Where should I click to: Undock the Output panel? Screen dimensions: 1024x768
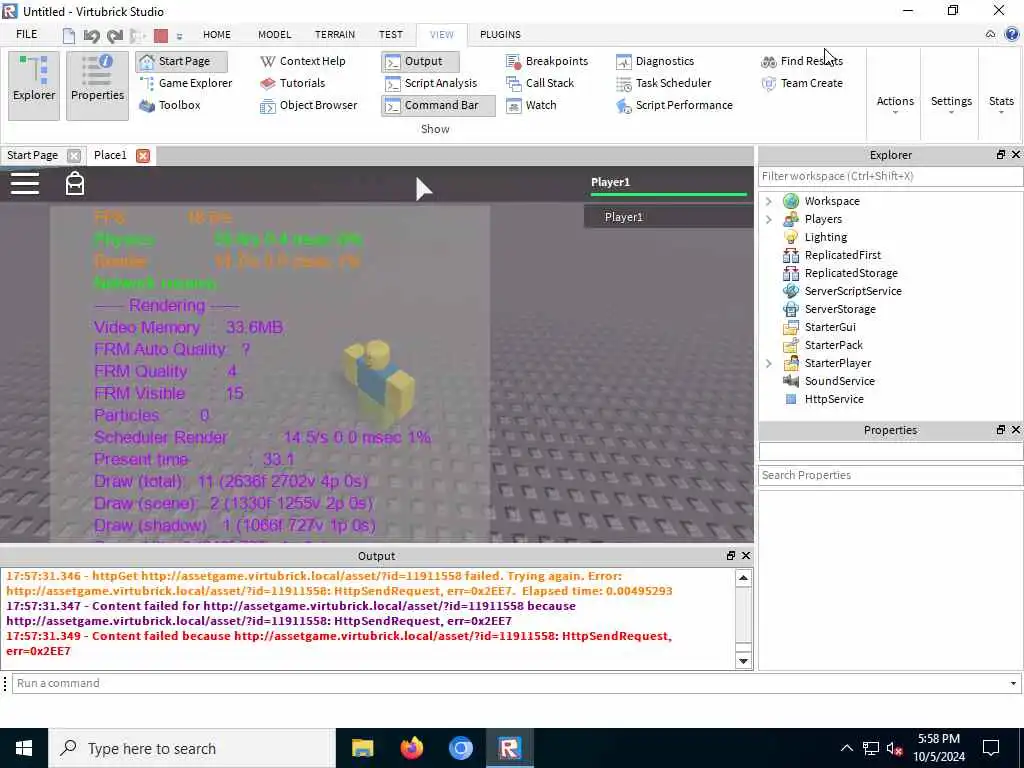[731, 556]
